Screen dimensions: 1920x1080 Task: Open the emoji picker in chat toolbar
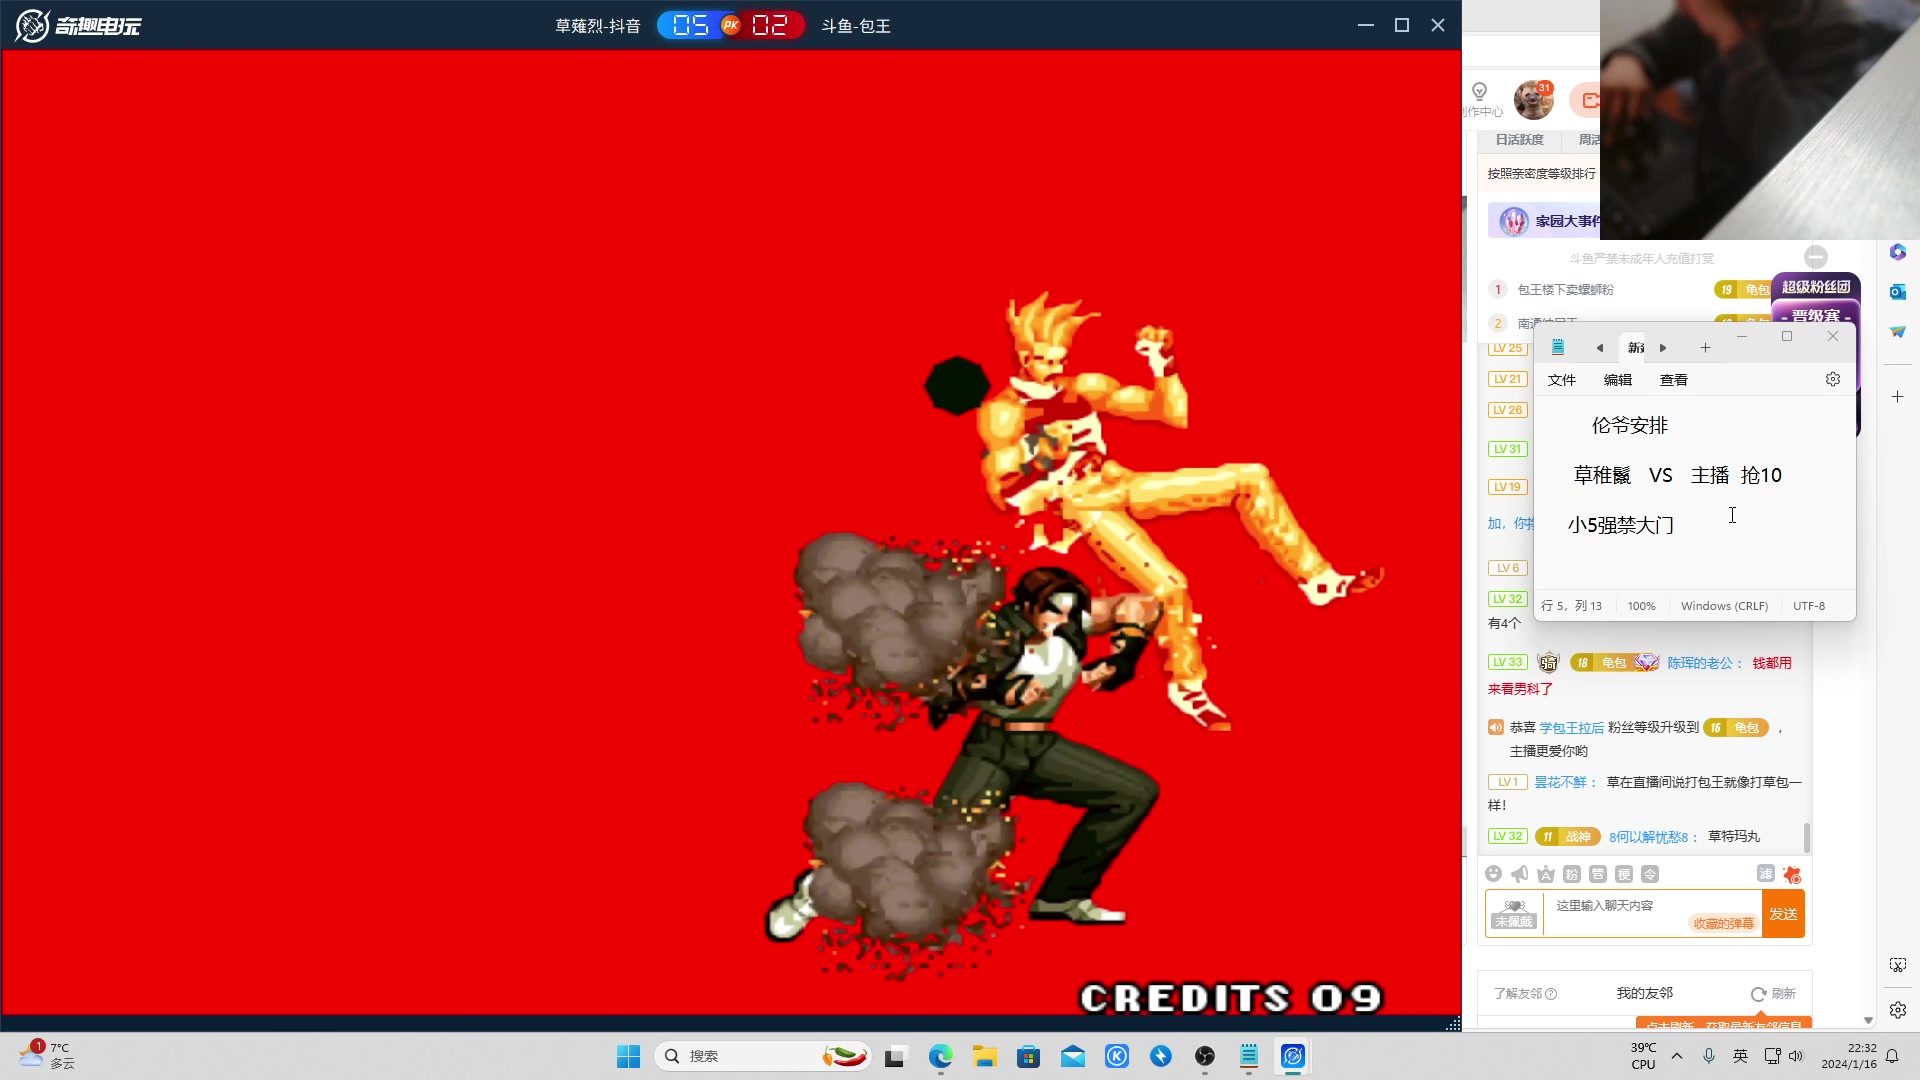click(1494, 874)
